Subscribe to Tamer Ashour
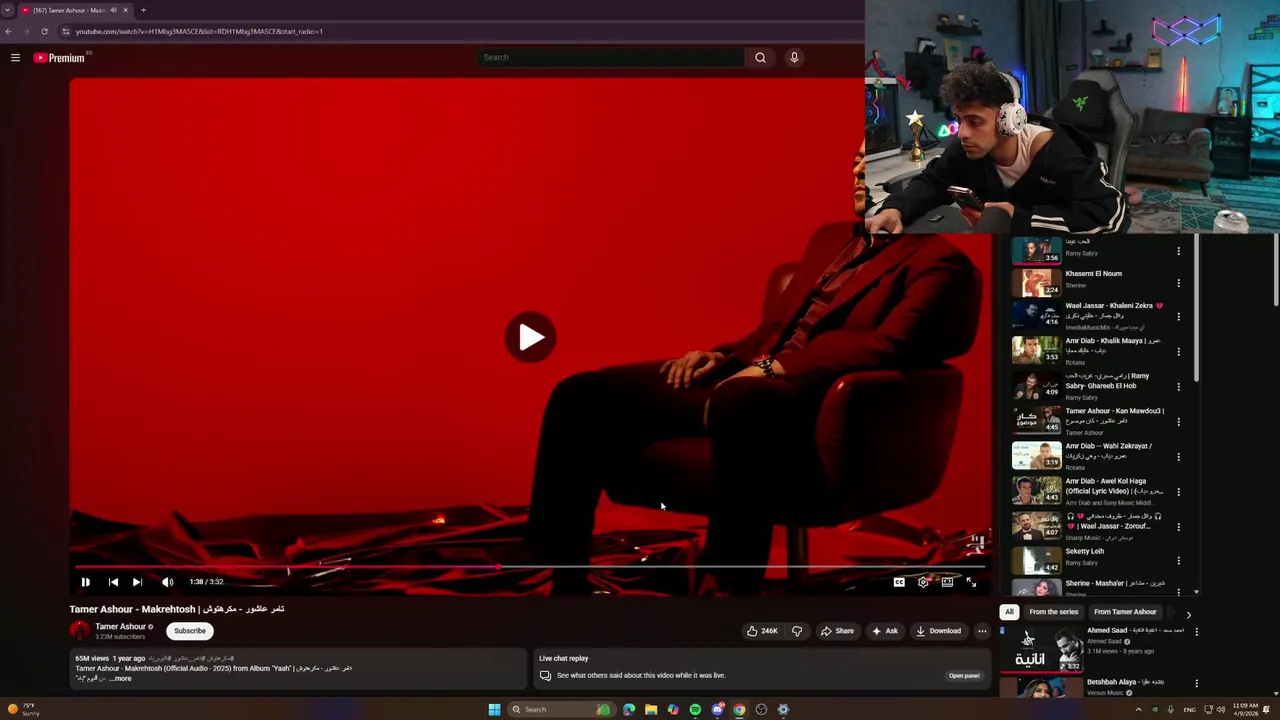The image size is (1280, 720). click(190, 631)
